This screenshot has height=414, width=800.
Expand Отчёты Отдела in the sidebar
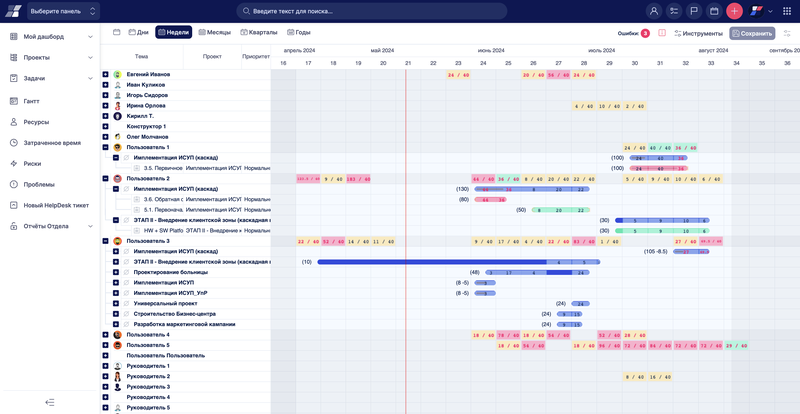pyautogui.click(x=90, y=226)
